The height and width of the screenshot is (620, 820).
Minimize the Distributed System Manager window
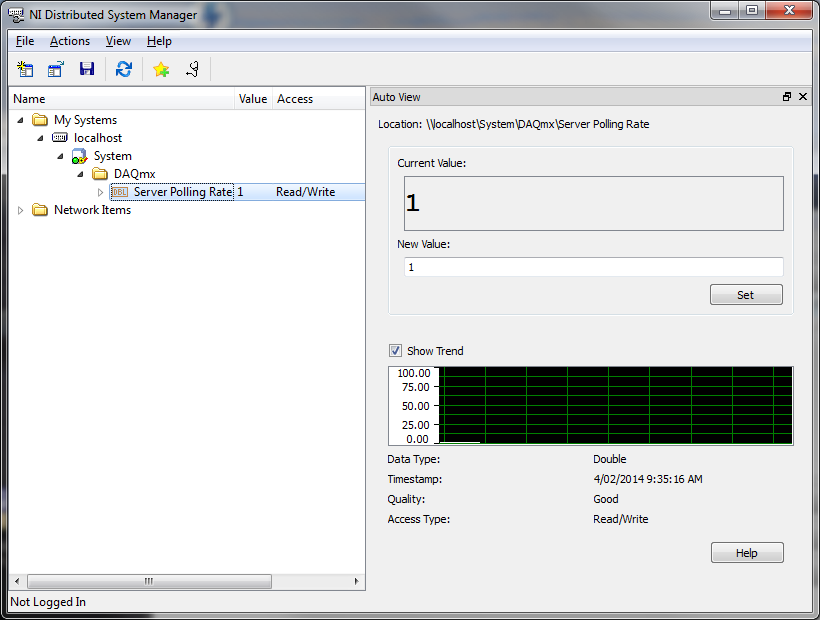click(x=724, y=11)
